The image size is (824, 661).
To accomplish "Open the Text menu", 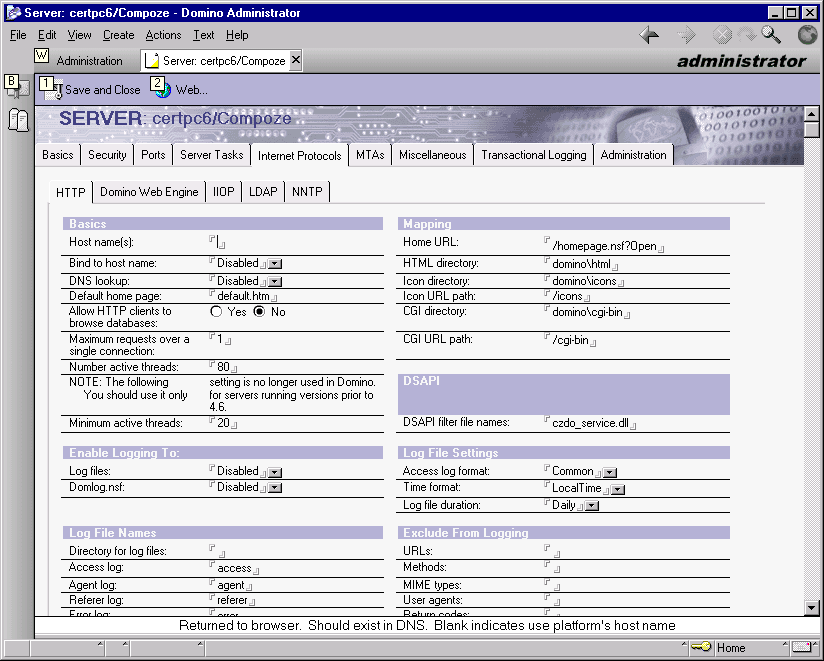I will pos(203,35).
